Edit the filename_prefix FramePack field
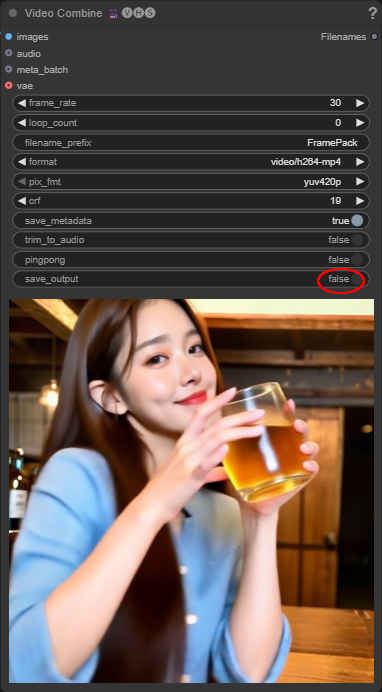The width and height of the screenshot is (382, 692). (191, 143)
